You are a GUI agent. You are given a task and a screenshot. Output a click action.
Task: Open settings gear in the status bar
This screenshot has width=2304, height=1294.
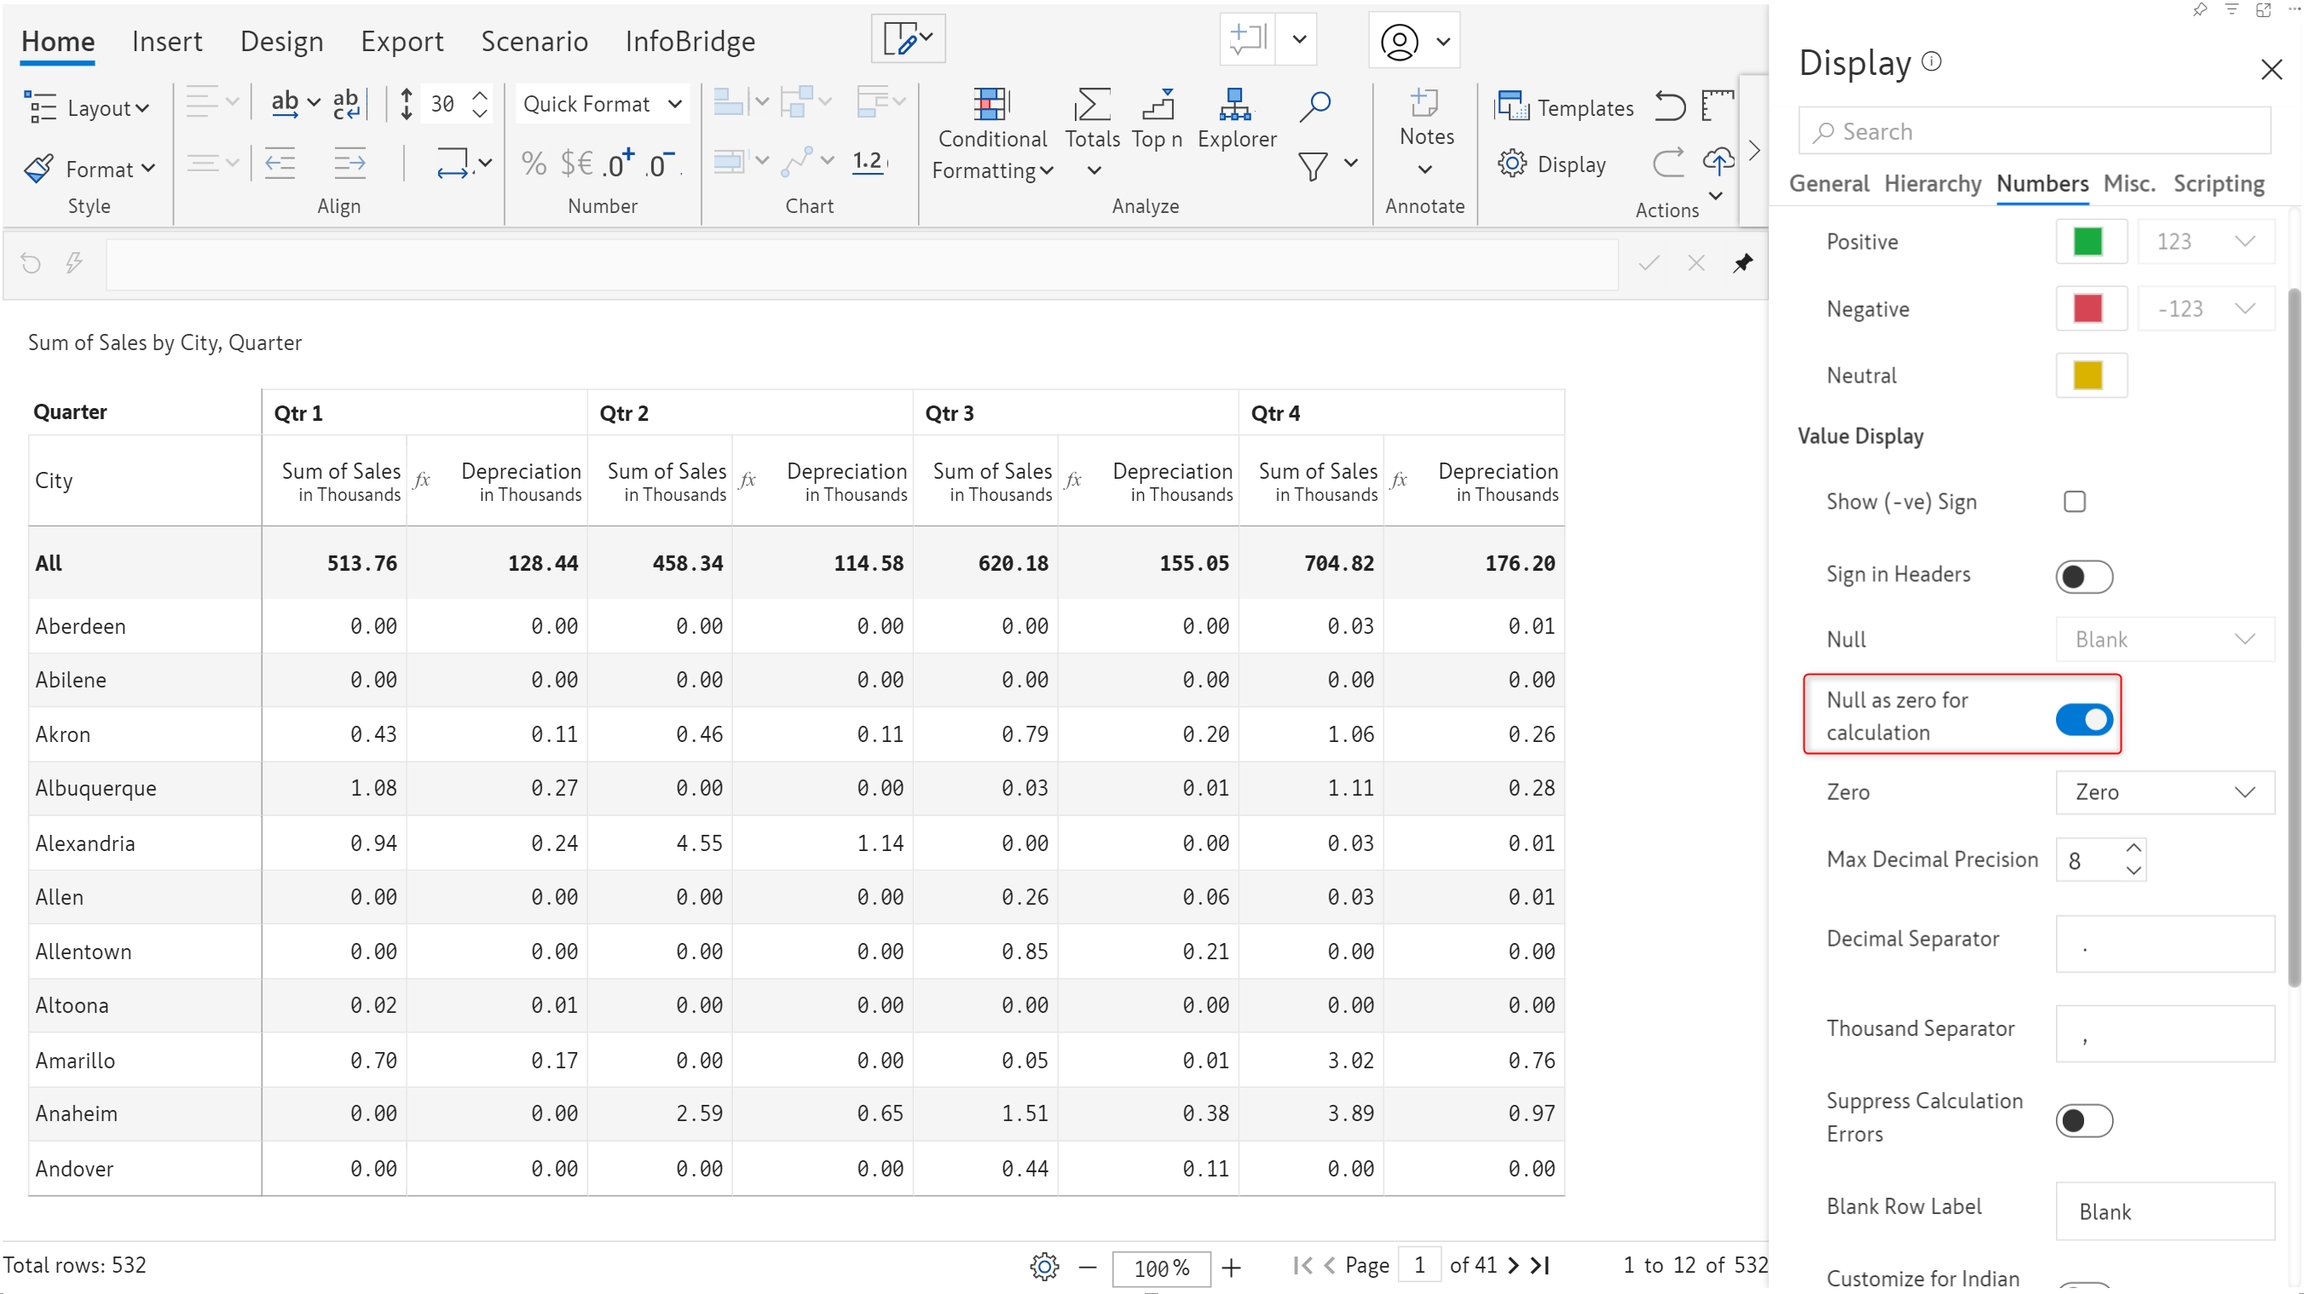(1044, 1267)
